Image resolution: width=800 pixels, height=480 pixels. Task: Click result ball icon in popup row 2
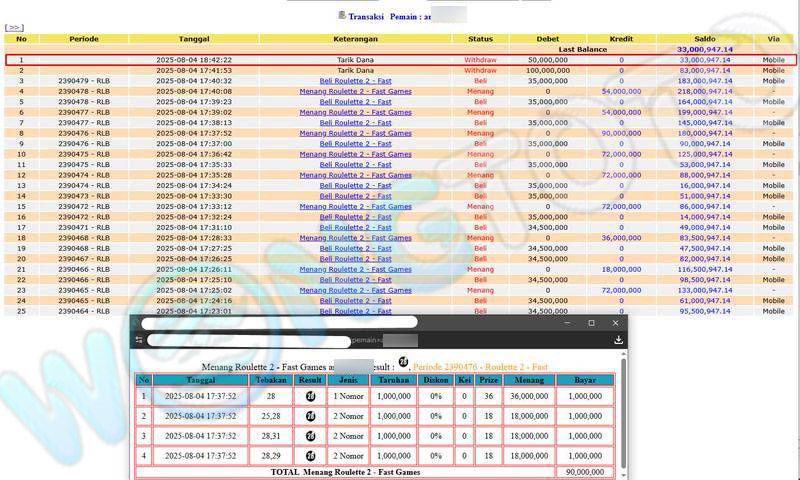(310, 416)
